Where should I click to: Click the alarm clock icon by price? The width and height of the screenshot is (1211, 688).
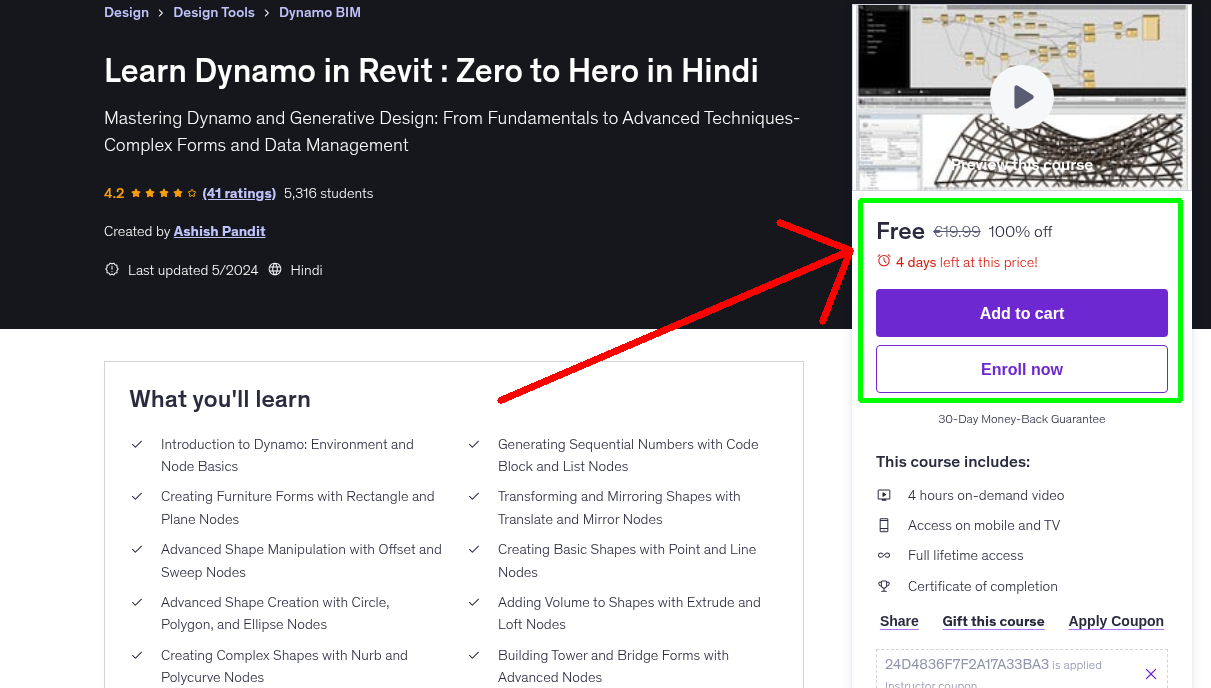[x=883, y=261]
